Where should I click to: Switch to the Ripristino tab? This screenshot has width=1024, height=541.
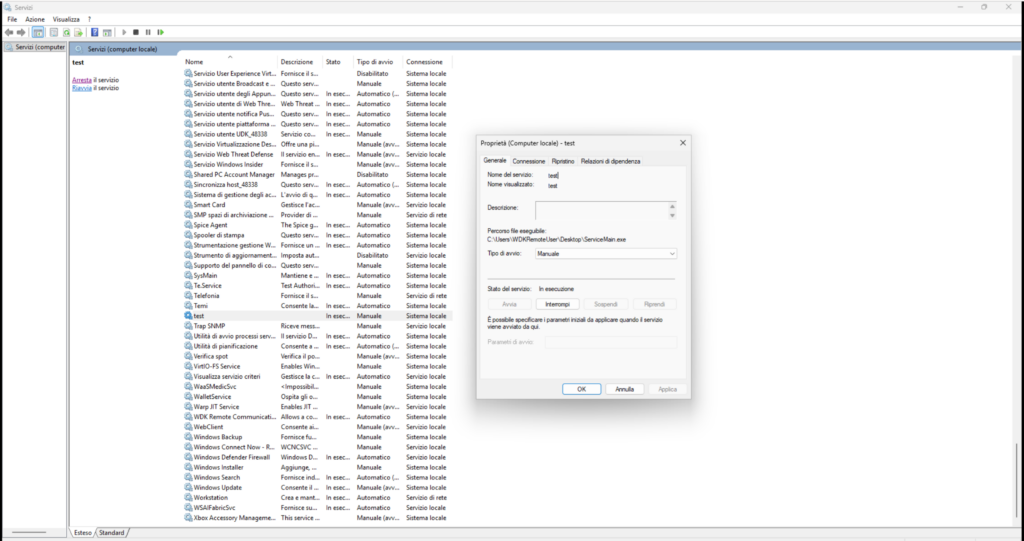coord(563,161)
